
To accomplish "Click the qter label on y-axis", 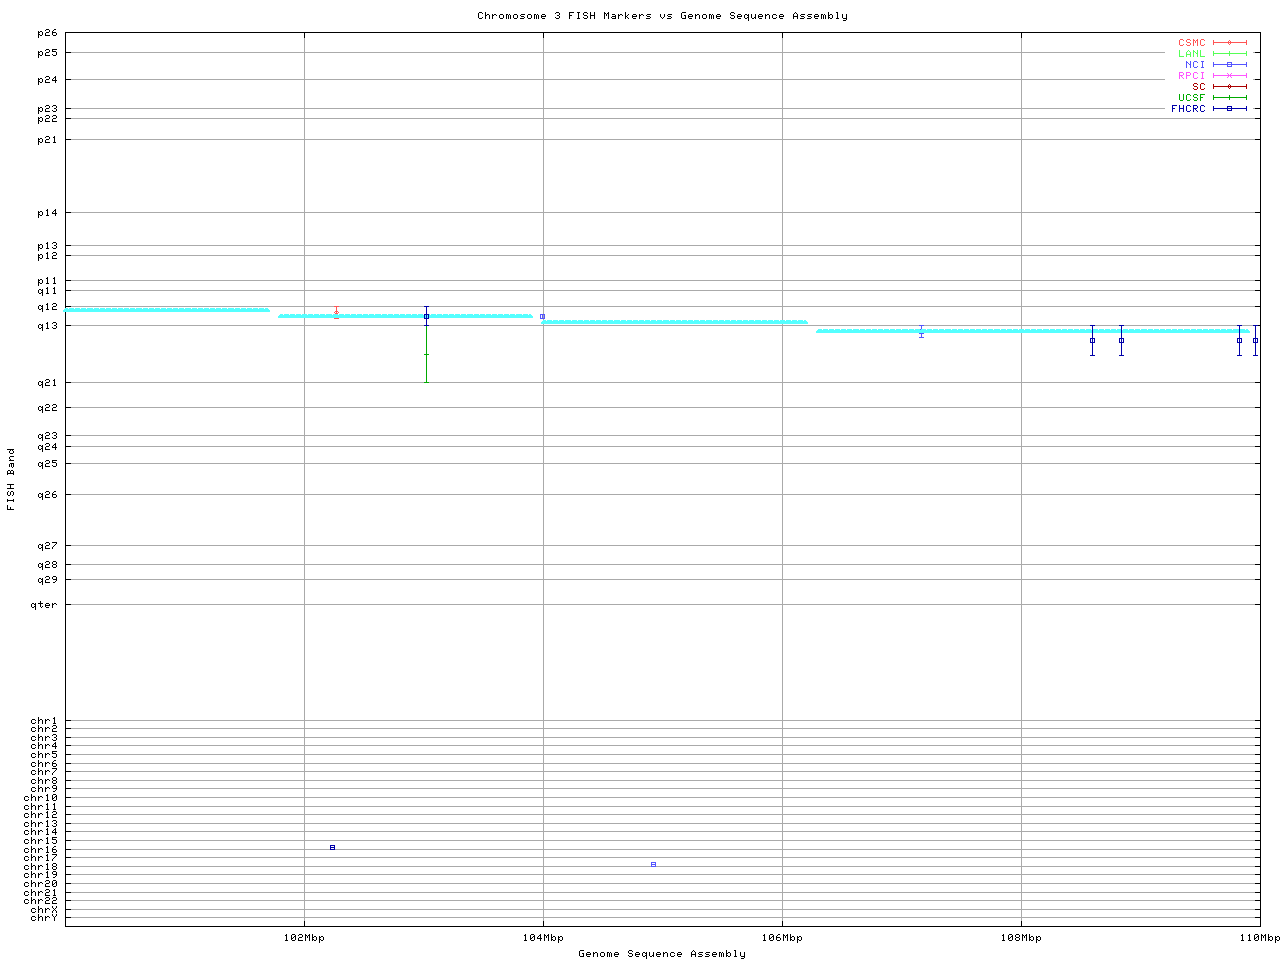I will click(44, 605).
